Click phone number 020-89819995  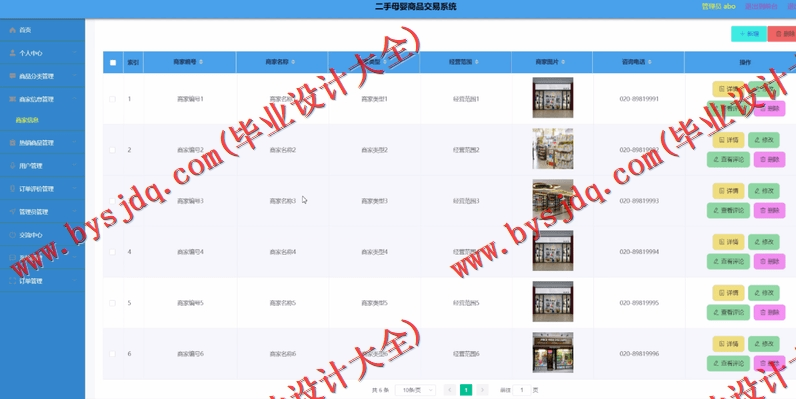tap(639, 303)
